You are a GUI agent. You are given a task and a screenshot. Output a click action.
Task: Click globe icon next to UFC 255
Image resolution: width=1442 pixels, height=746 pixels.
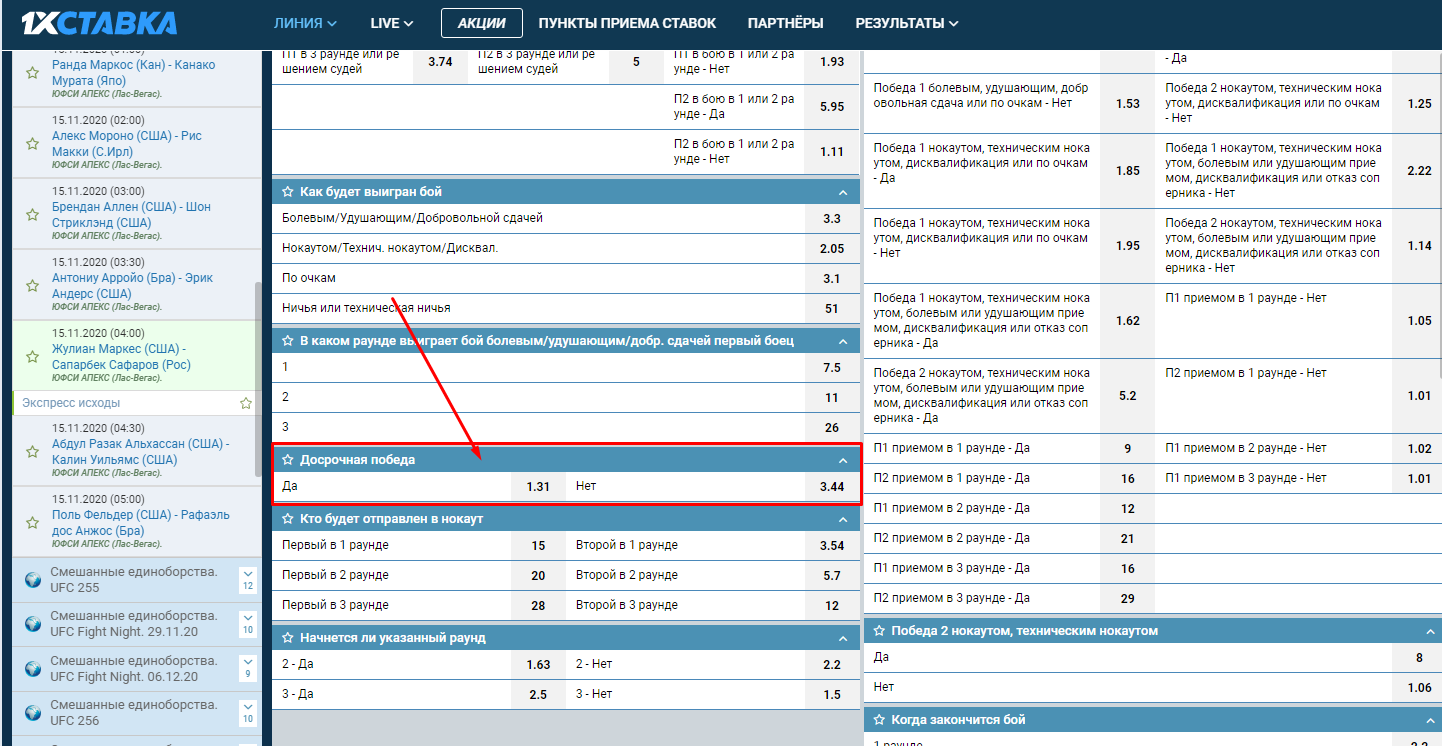click(32, 580)
